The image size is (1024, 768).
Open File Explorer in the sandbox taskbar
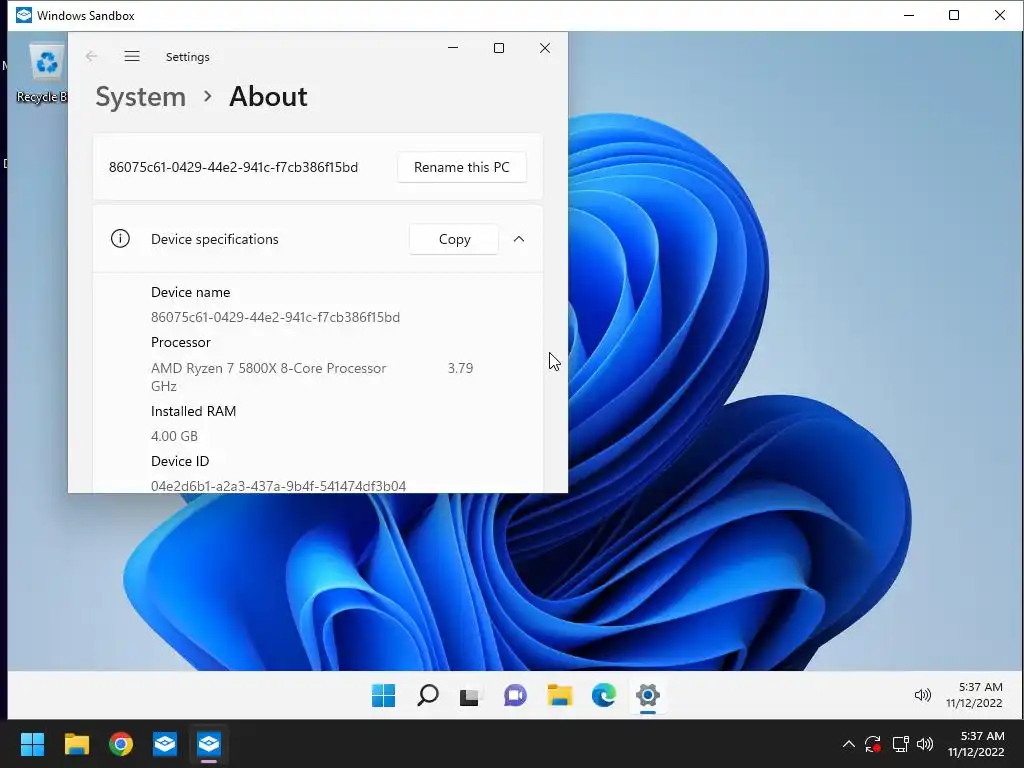[560, 696]
